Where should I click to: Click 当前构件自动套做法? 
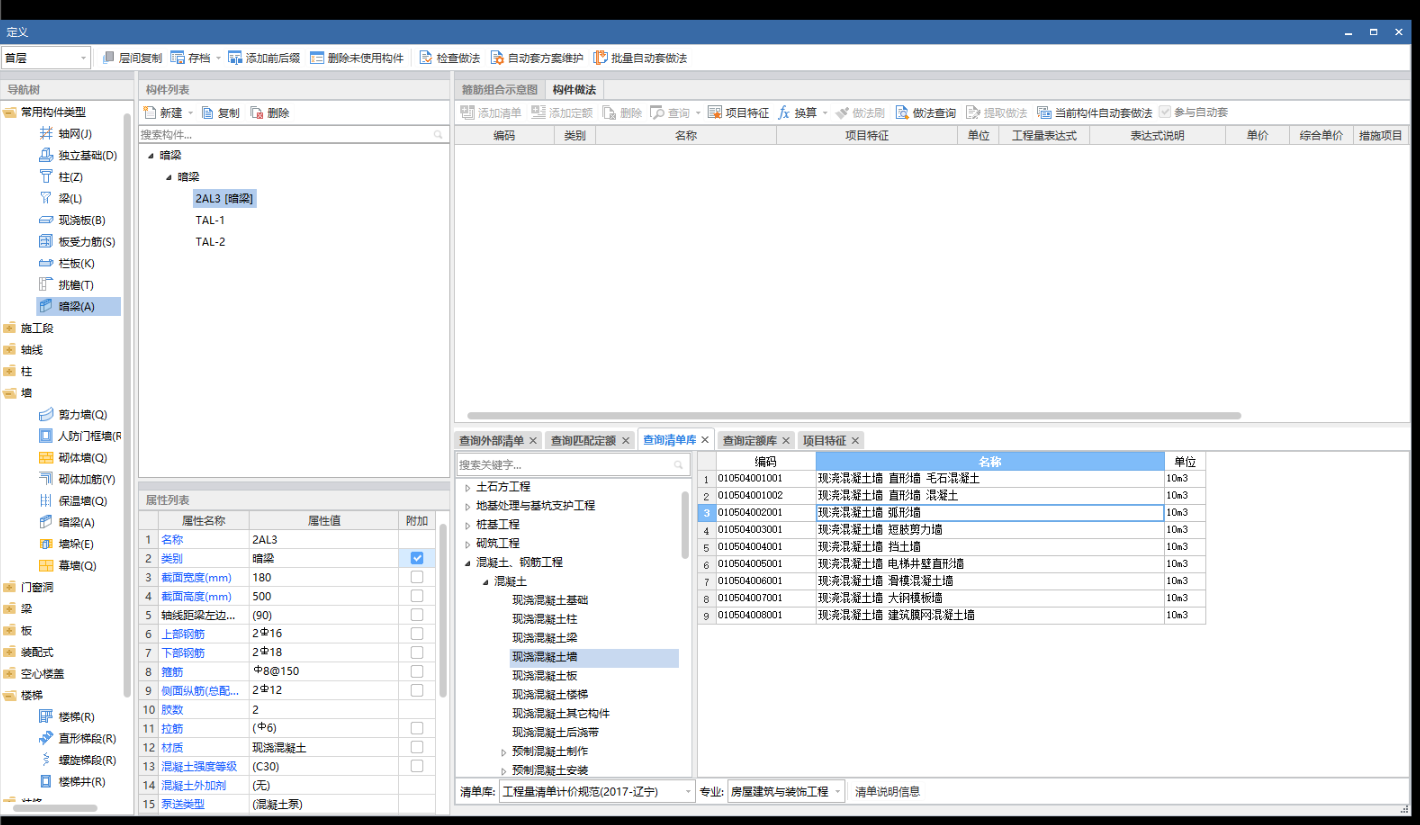click(1094, 113)
